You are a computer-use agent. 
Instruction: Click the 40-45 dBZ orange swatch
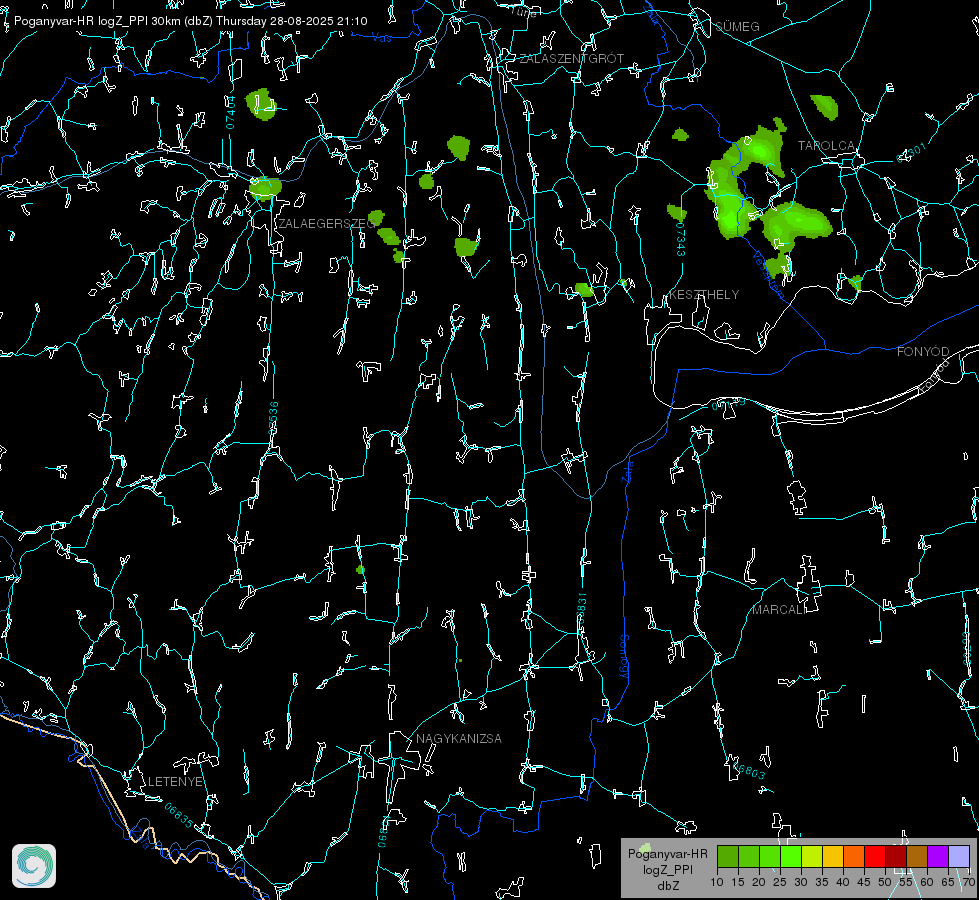click(854, 856)
